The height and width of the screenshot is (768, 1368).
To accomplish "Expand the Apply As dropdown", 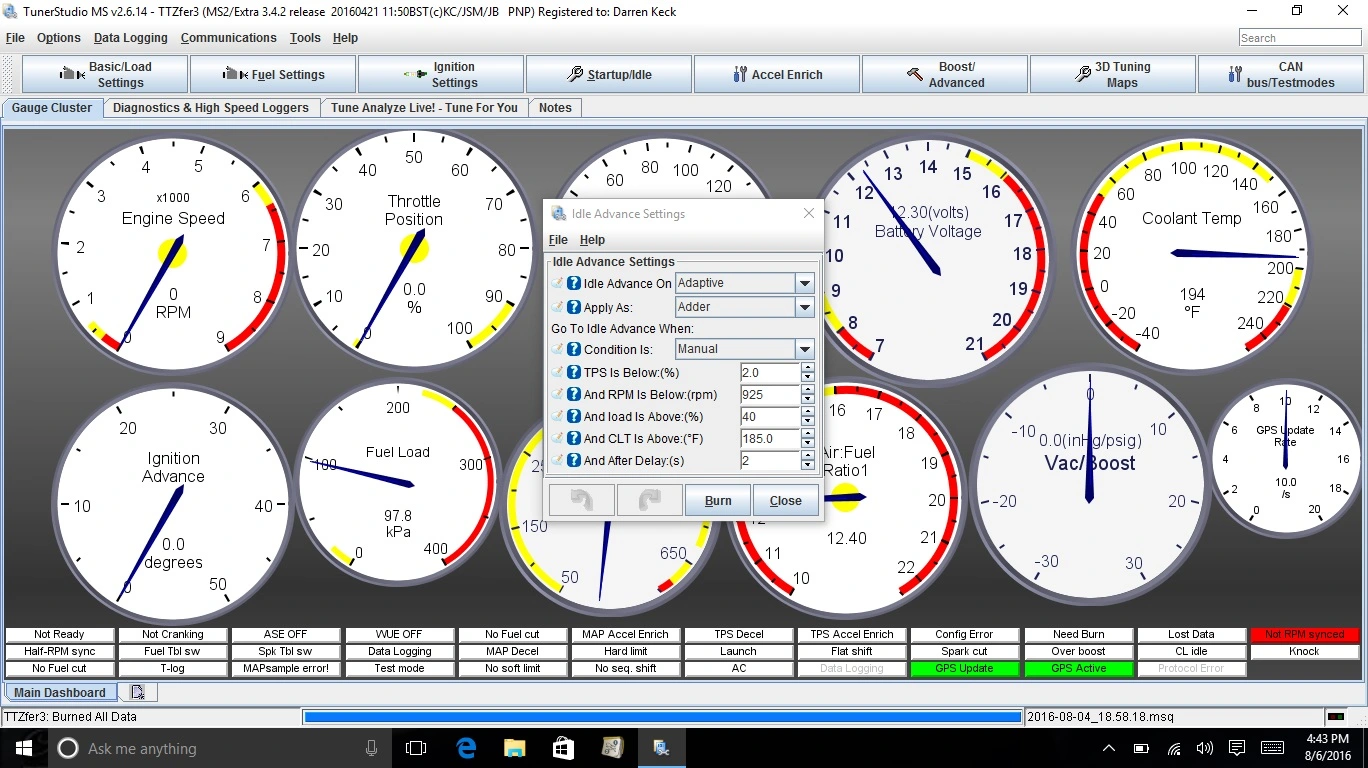I will [805, 308].
